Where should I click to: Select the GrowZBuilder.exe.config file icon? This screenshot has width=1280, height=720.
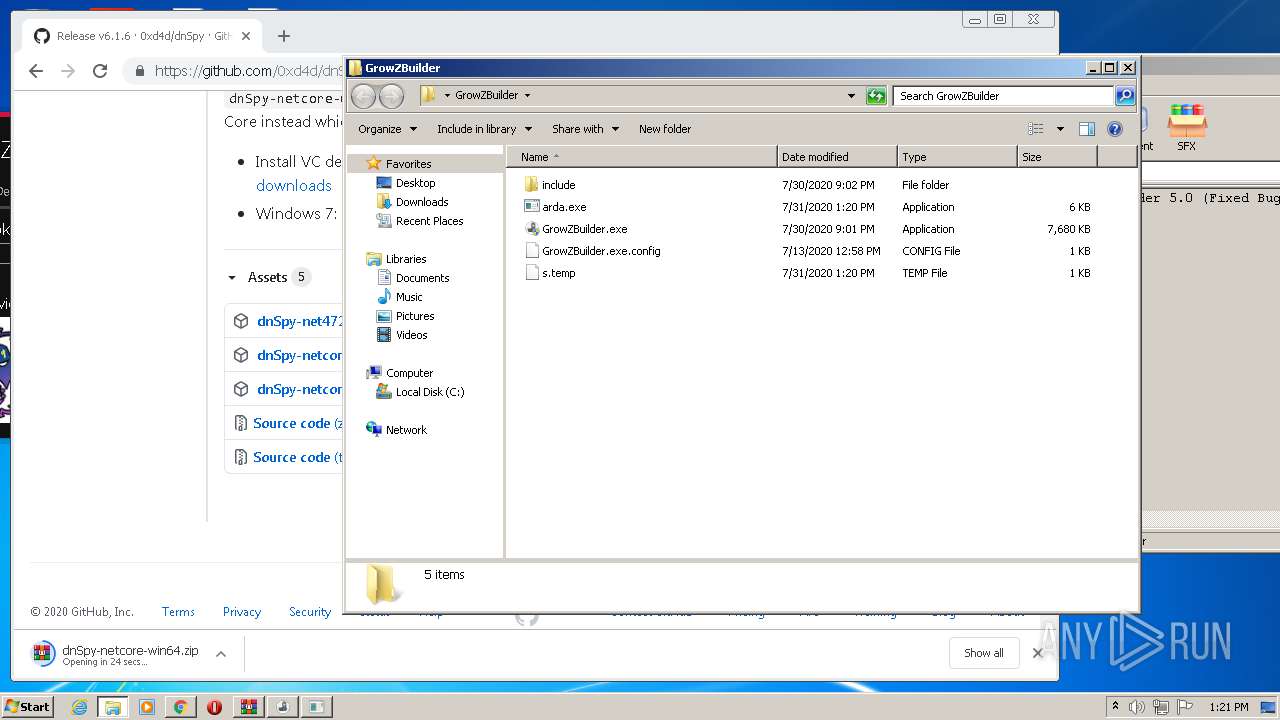(x=532, y=251)
